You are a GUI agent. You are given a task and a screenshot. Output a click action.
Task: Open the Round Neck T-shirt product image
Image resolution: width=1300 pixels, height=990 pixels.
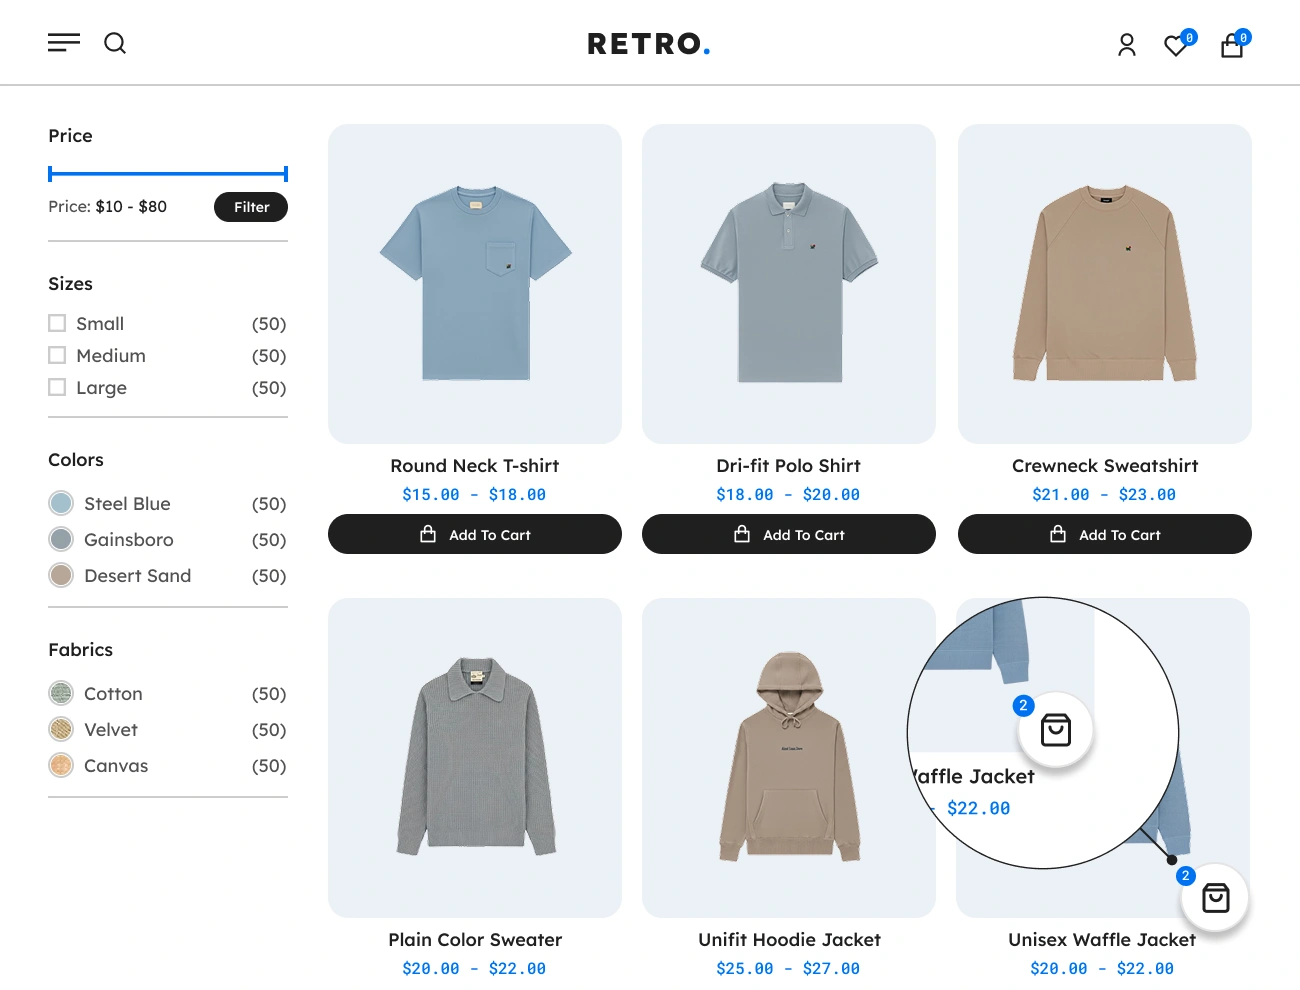[x=475, y=284]
